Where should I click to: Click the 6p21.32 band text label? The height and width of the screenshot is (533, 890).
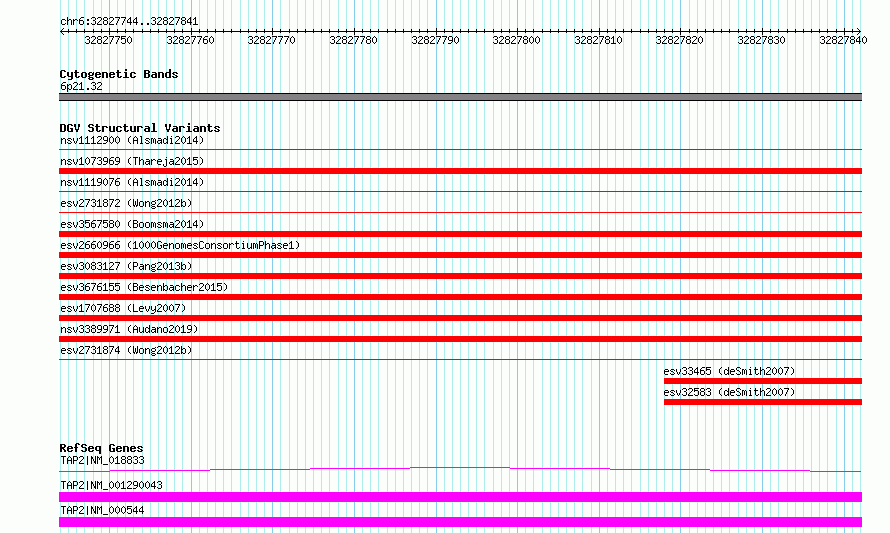pos(81,86)
